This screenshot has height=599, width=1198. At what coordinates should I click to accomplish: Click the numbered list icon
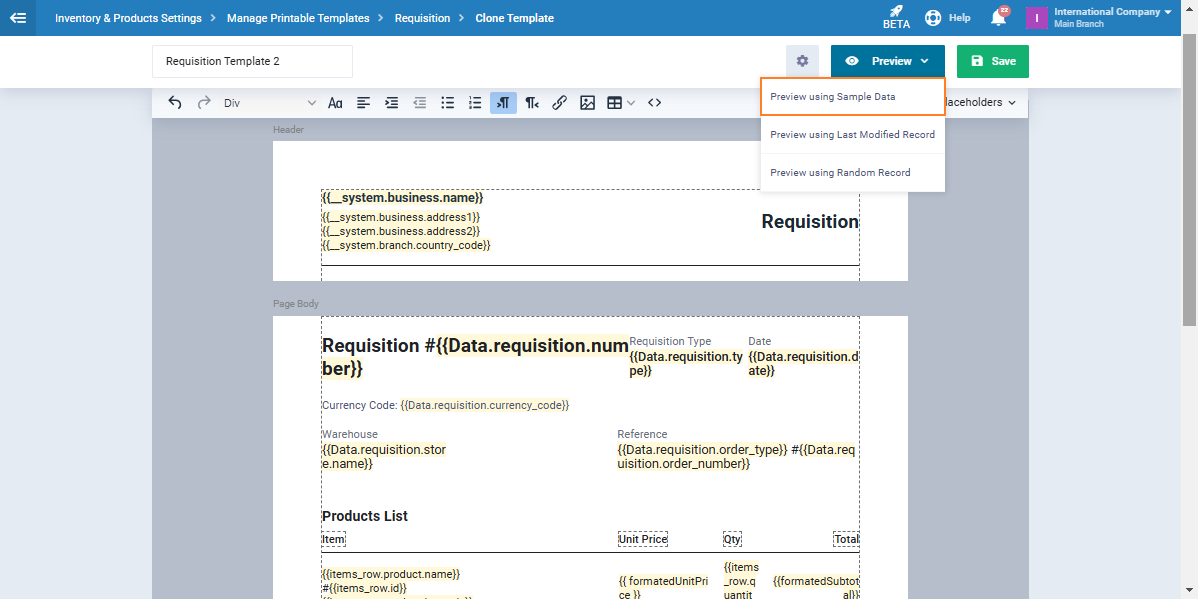tap(475, 102)
